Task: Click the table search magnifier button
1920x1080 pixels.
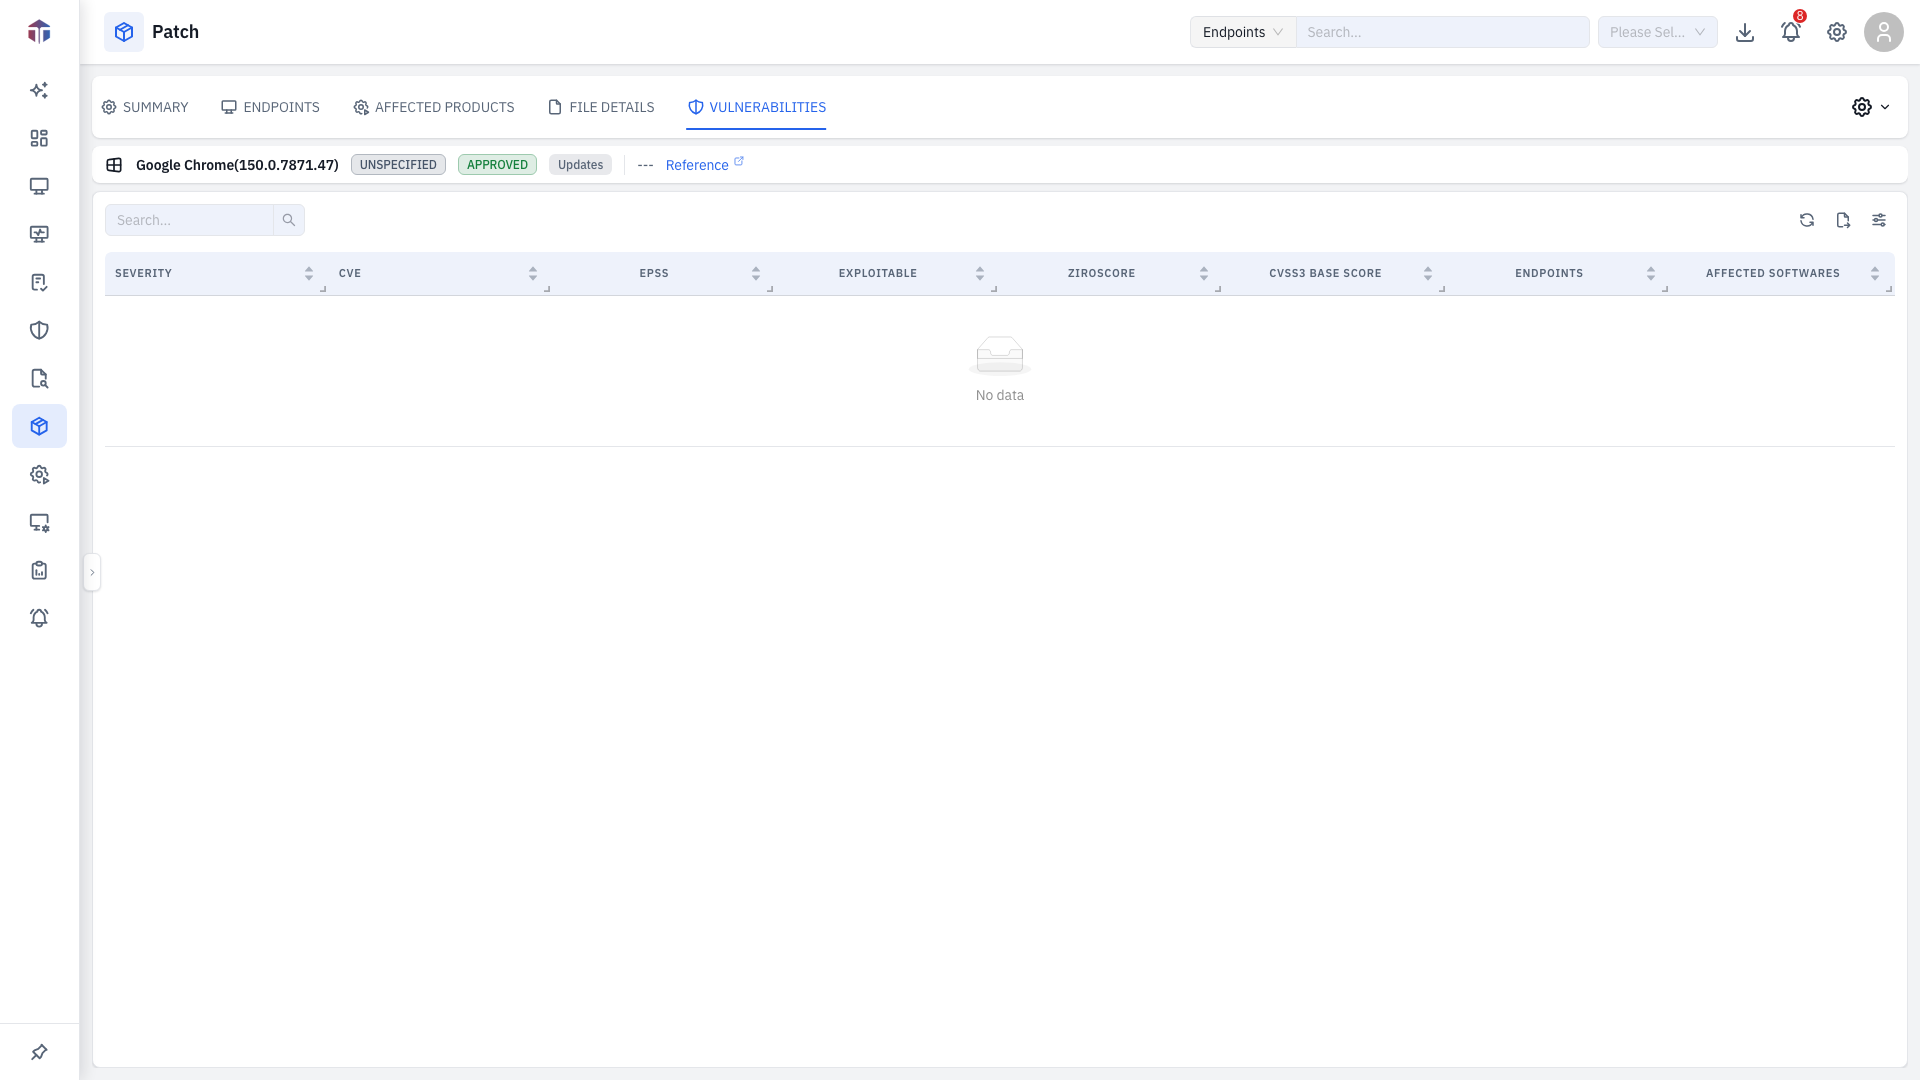Action: 289,220
